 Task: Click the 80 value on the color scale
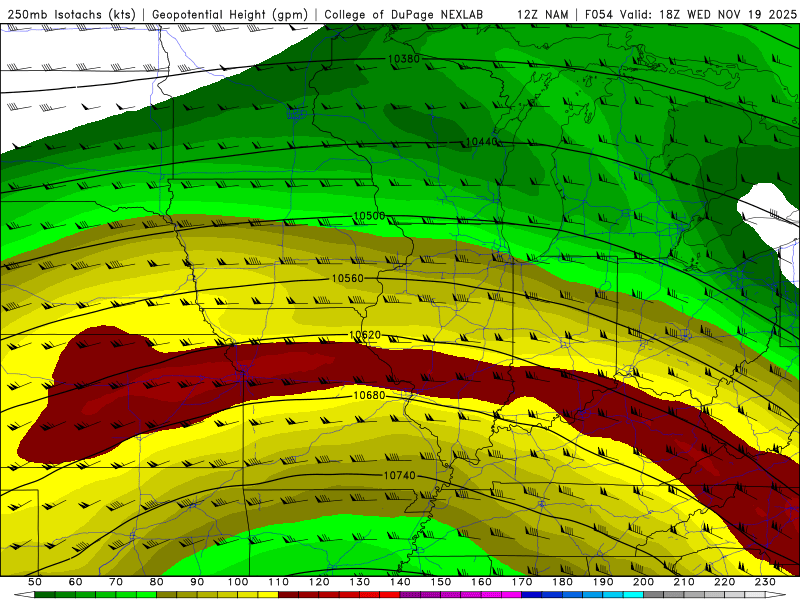(x=157, y=582)
